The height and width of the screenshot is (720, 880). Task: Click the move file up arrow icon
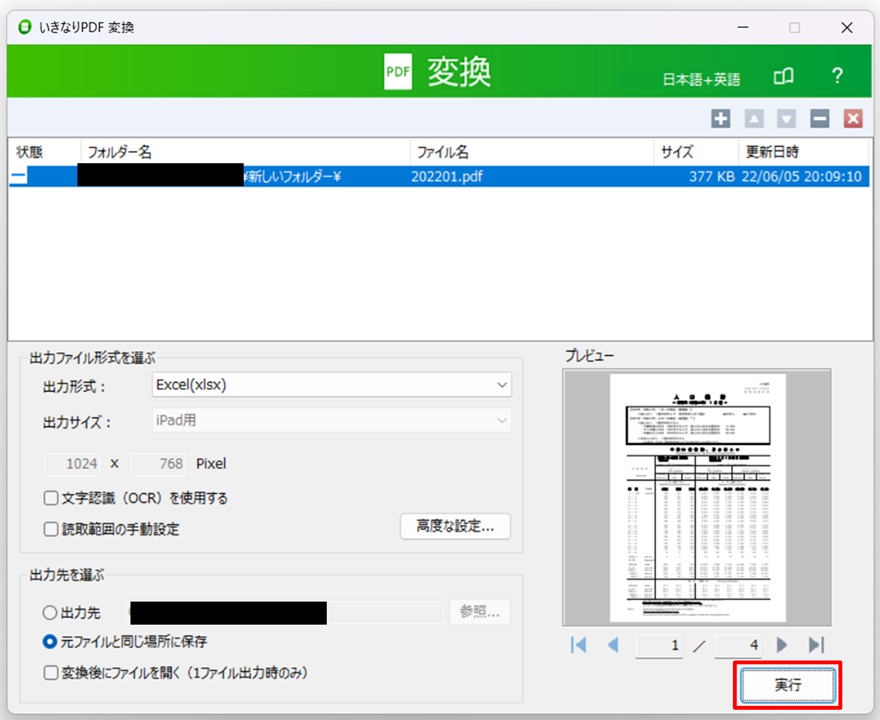(x=754, y=119)
